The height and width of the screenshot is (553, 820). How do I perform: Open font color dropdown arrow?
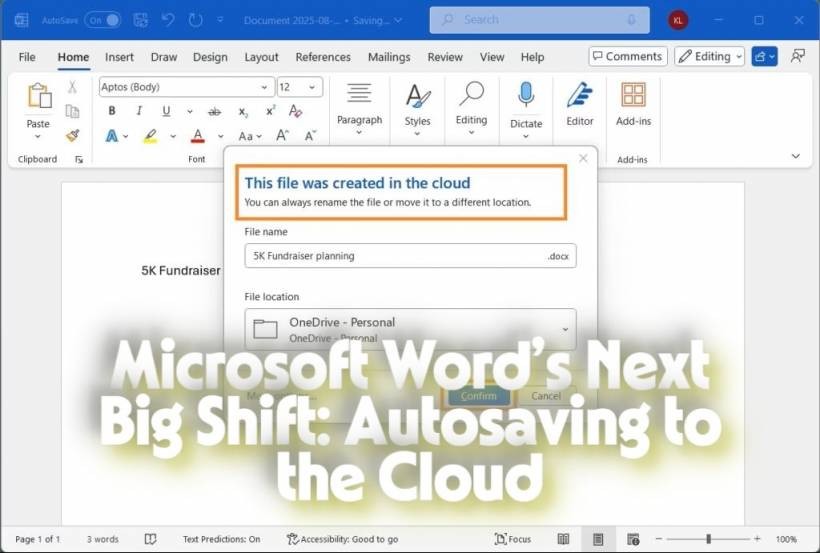221,137
